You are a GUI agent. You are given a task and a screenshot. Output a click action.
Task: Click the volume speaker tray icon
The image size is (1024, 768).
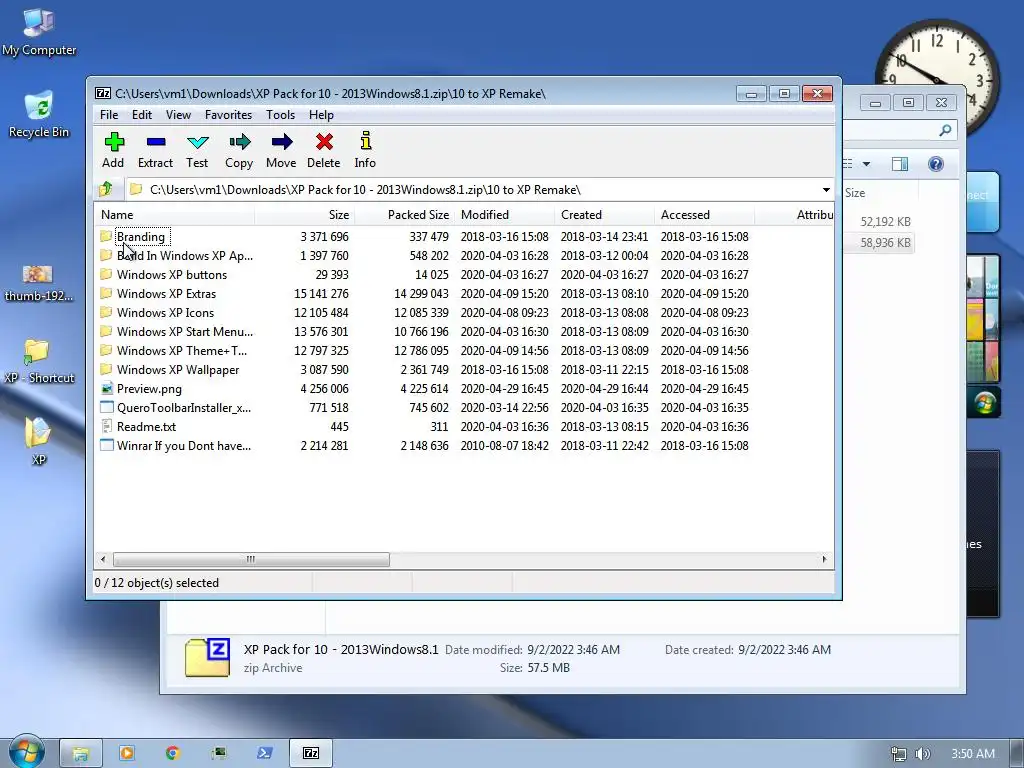pyautogui.click(x=922, y=754)
